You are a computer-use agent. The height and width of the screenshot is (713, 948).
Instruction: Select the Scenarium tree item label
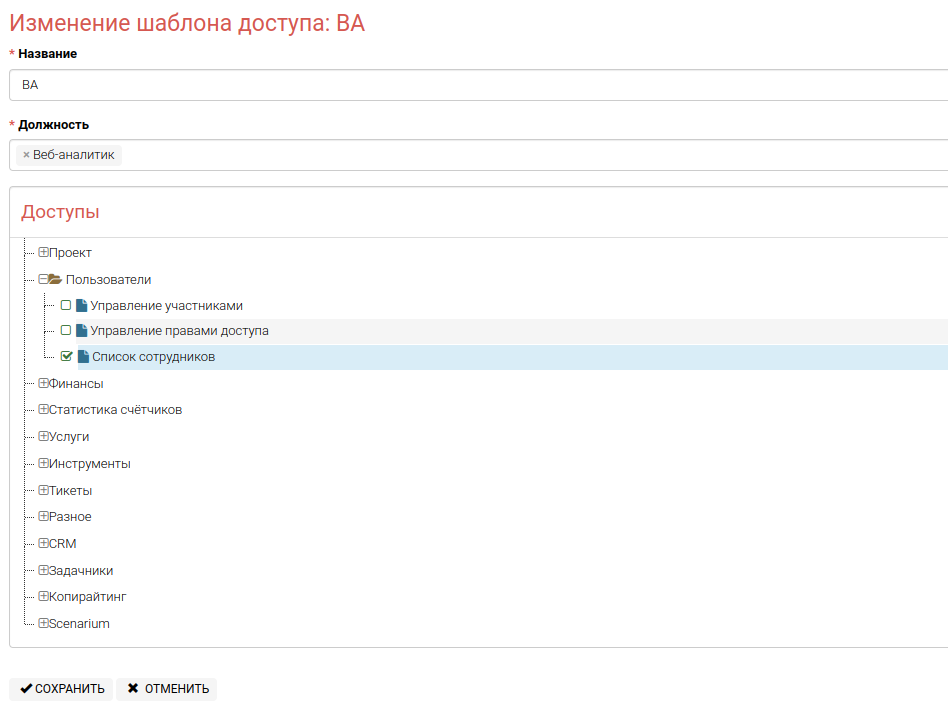79,624
